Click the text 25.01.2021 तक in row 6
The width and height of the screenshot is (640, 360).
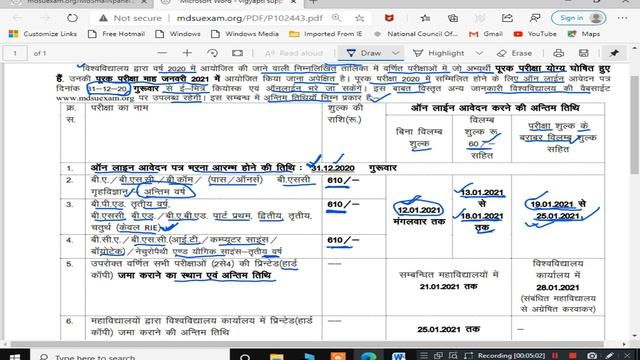tap(449, 329)
